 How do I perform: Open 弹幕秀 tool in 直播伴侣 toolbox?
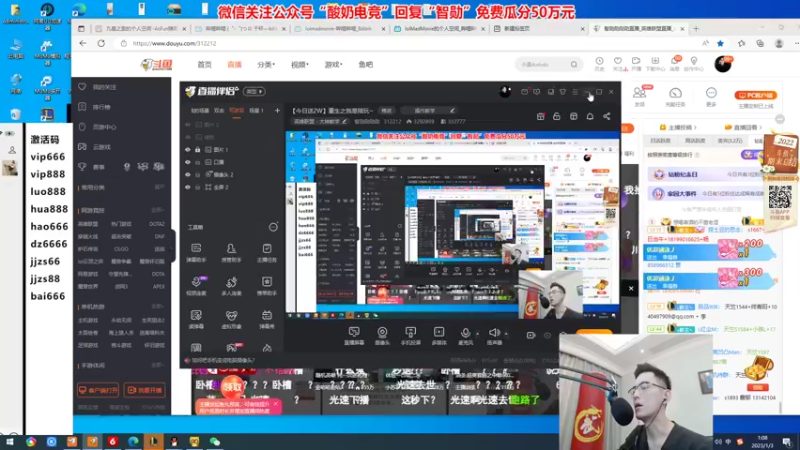point(267,319)
